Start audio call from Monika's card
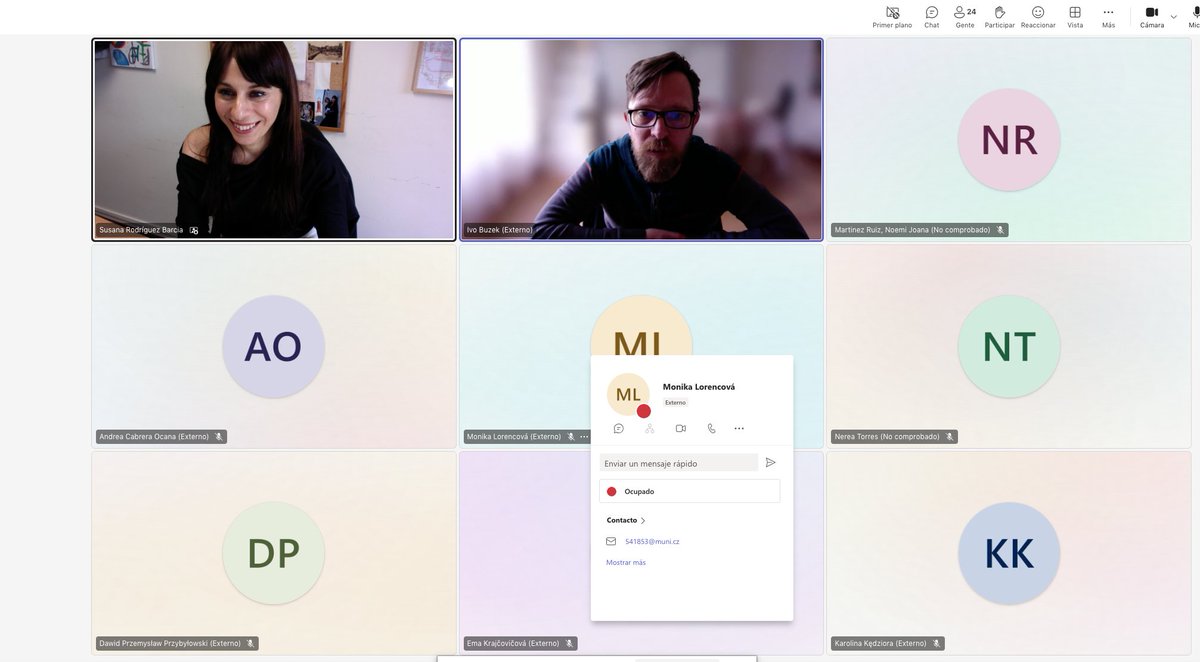This screenshot has height=662, width=1200. (711, 428)
